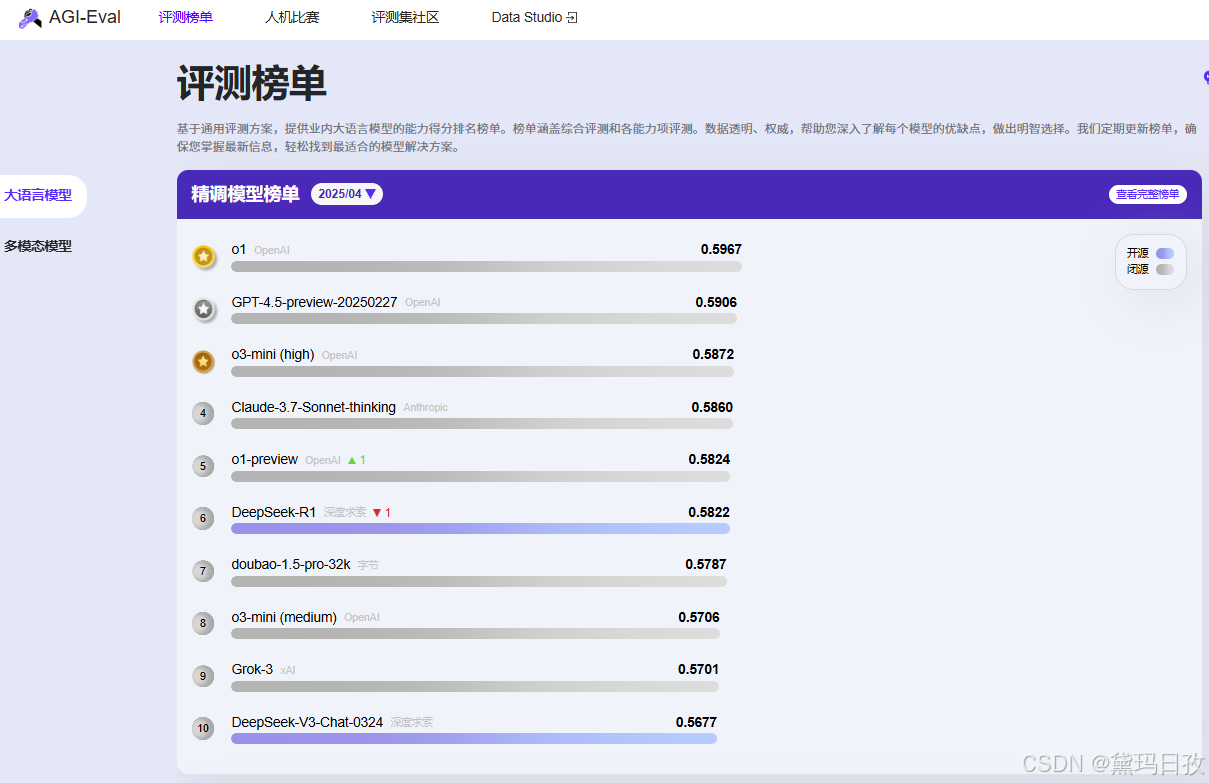
Task: Open the 评测榜单 navigation tab
Action: click(x=186, y=17)
